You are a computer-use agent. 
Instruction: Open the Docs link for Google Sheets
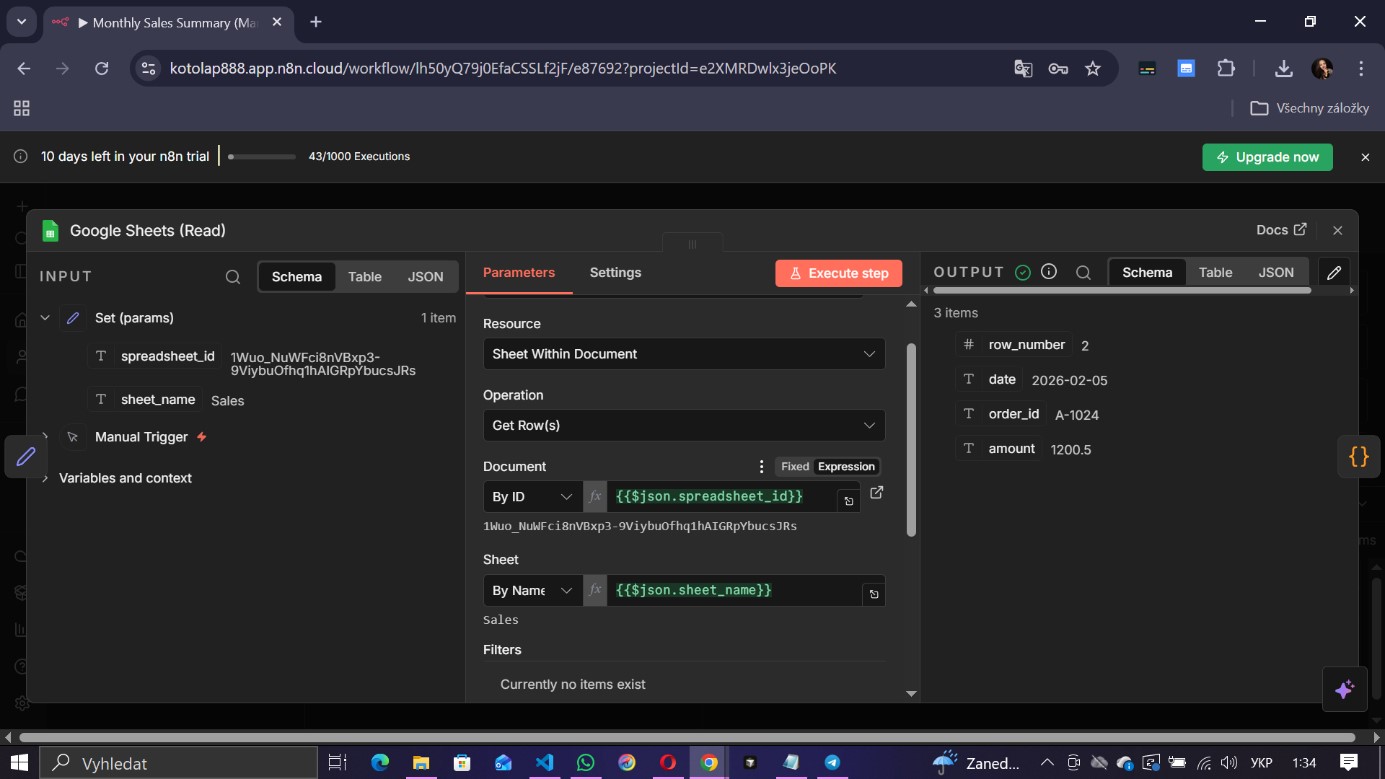(1281, 230)
